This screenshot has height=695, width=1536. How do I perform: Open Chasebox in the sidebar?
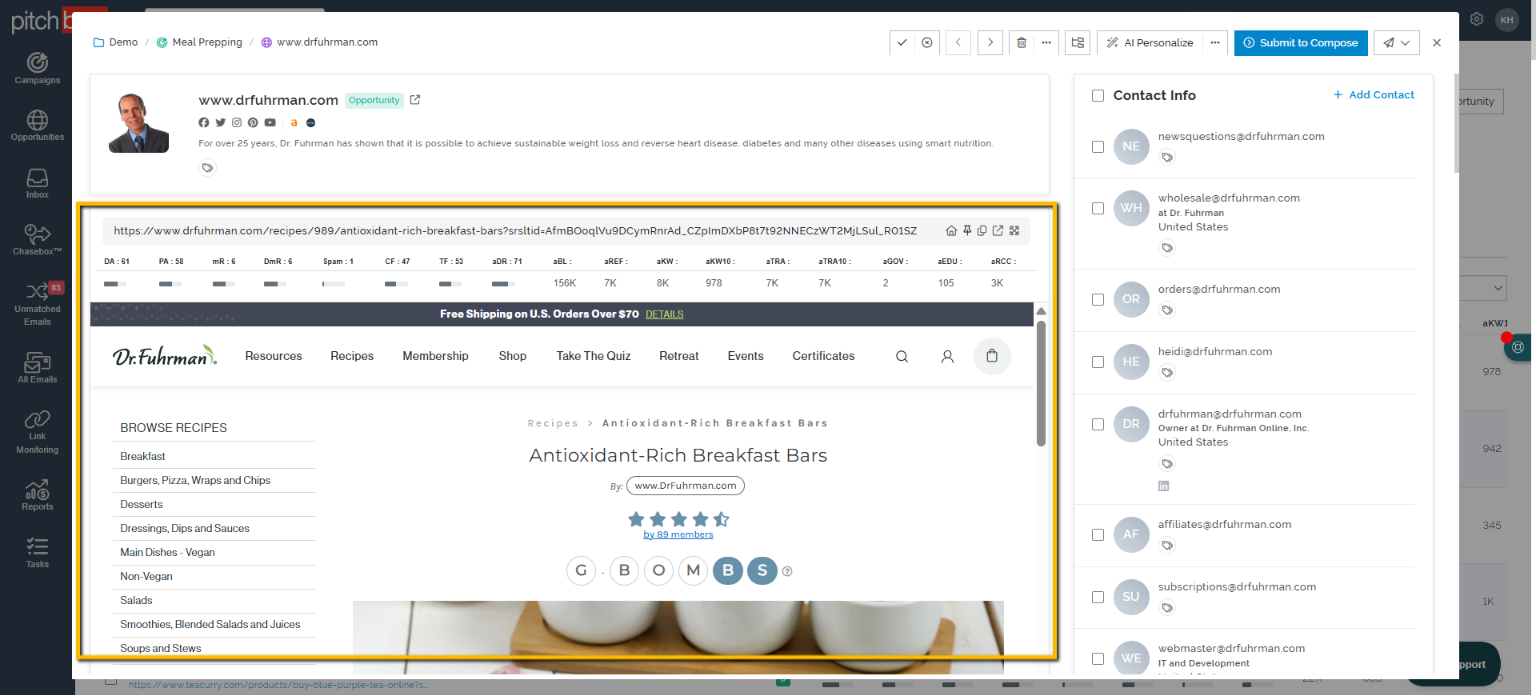[x=37, y=240]
